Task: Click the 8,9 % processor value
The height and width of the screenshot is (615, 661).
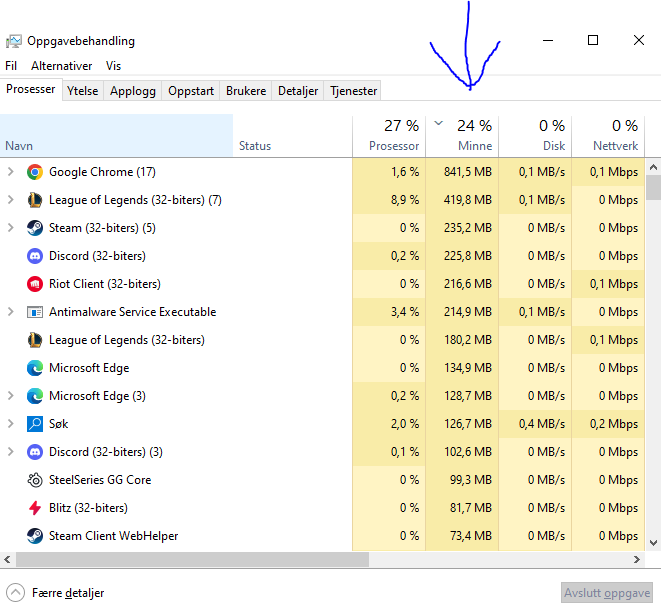Action: point(405,200)
